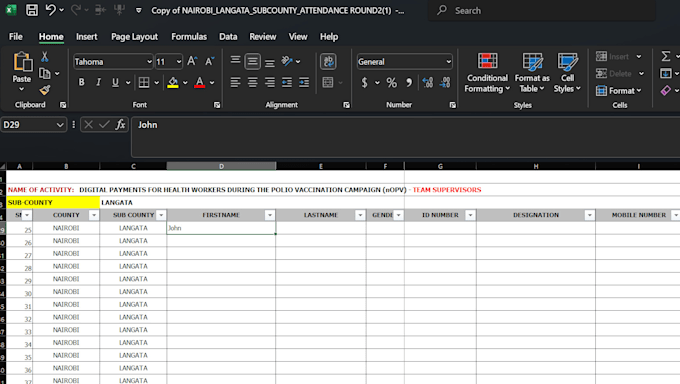Open Number format dialog launcher
The height and width of the screenshot is (384, 680).
[x=452, y=105]
